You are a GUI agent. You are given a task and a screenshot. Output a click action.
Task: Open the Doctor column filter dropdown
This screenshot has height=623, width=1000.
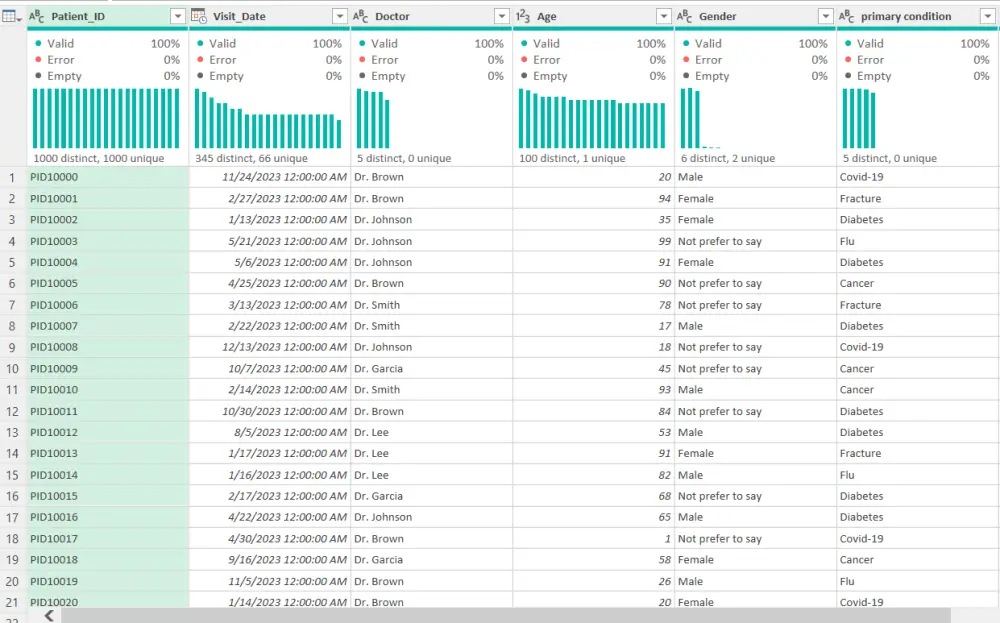[x=502, y=16]
